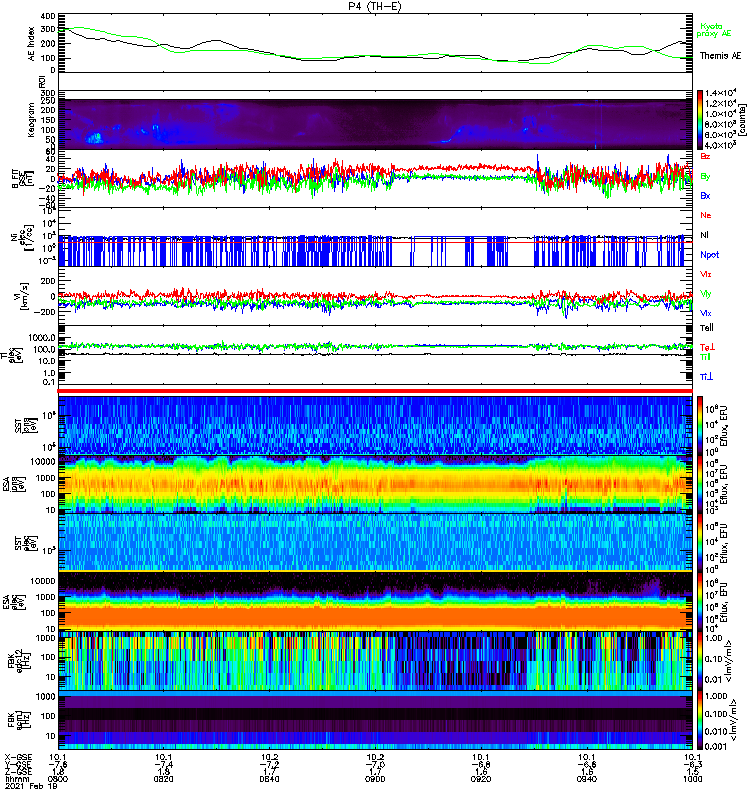
Task: Click the Y-GSE row label
Action: point(18,764)
